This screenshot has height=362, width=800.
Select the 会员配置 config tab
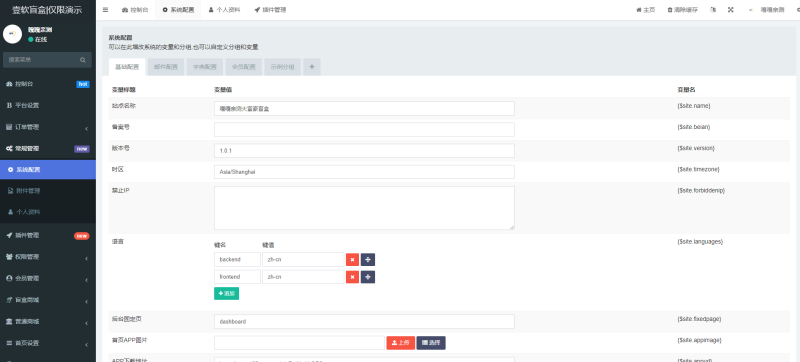(x=243, y=67)
